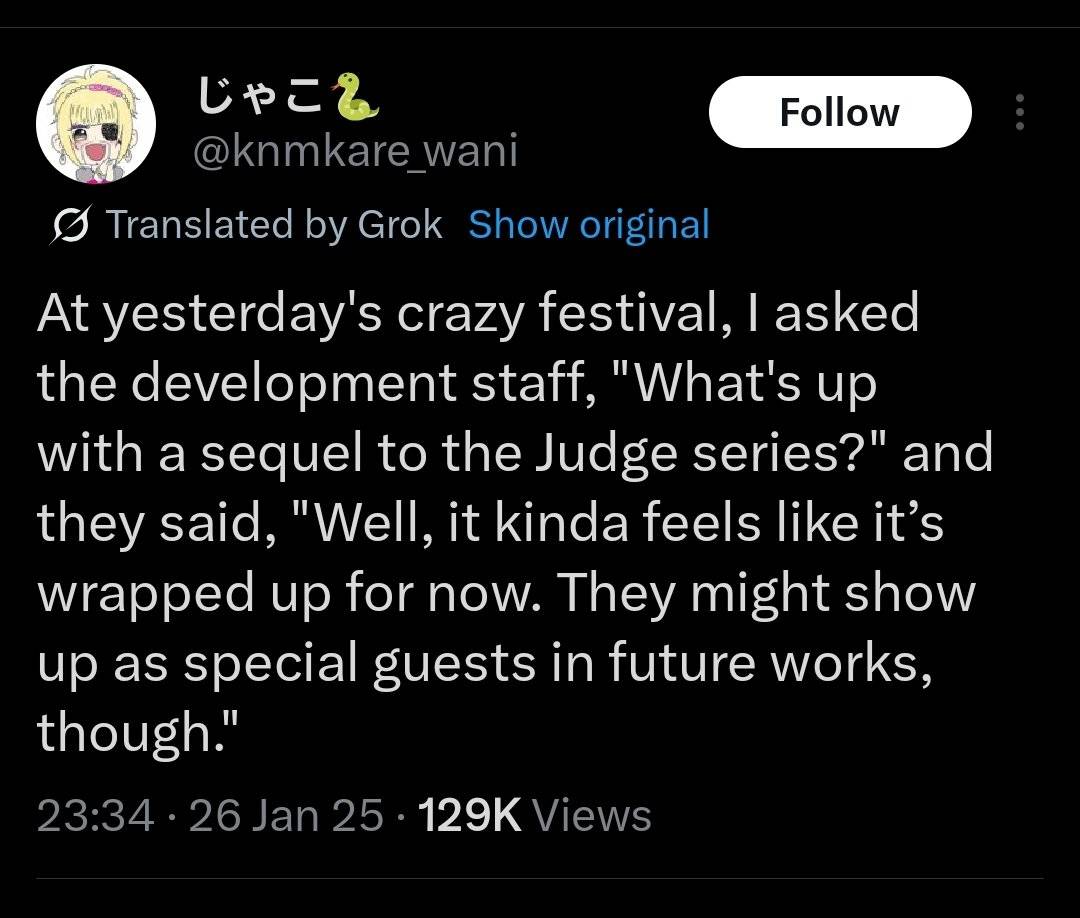Show original untranslated post text
Image resolution: width=1080 pixels, height=918 pixels.
(x=589, y=225)
